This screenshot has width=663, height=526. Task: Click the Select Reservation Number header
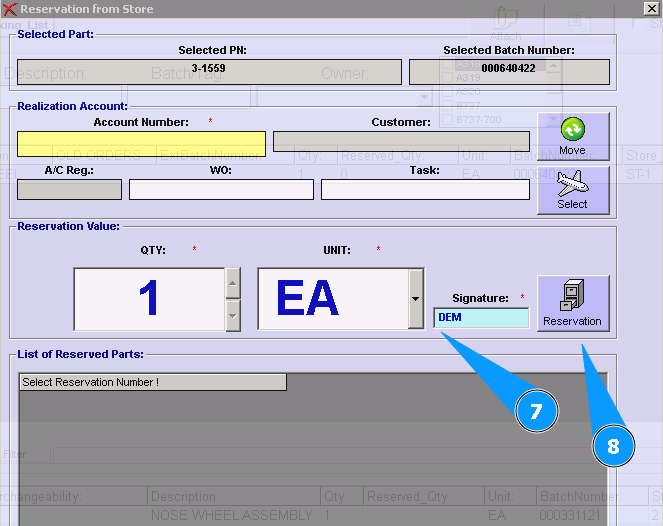coord(153,382)
